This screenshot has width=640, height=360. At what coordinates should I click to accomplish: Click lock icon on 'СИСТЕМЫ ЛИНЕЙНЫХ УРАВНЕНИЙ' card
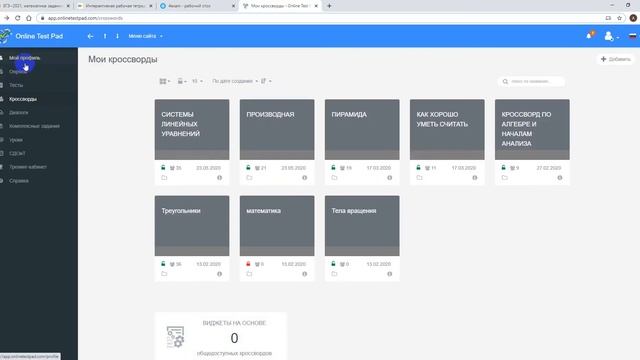tap(163, 168)
